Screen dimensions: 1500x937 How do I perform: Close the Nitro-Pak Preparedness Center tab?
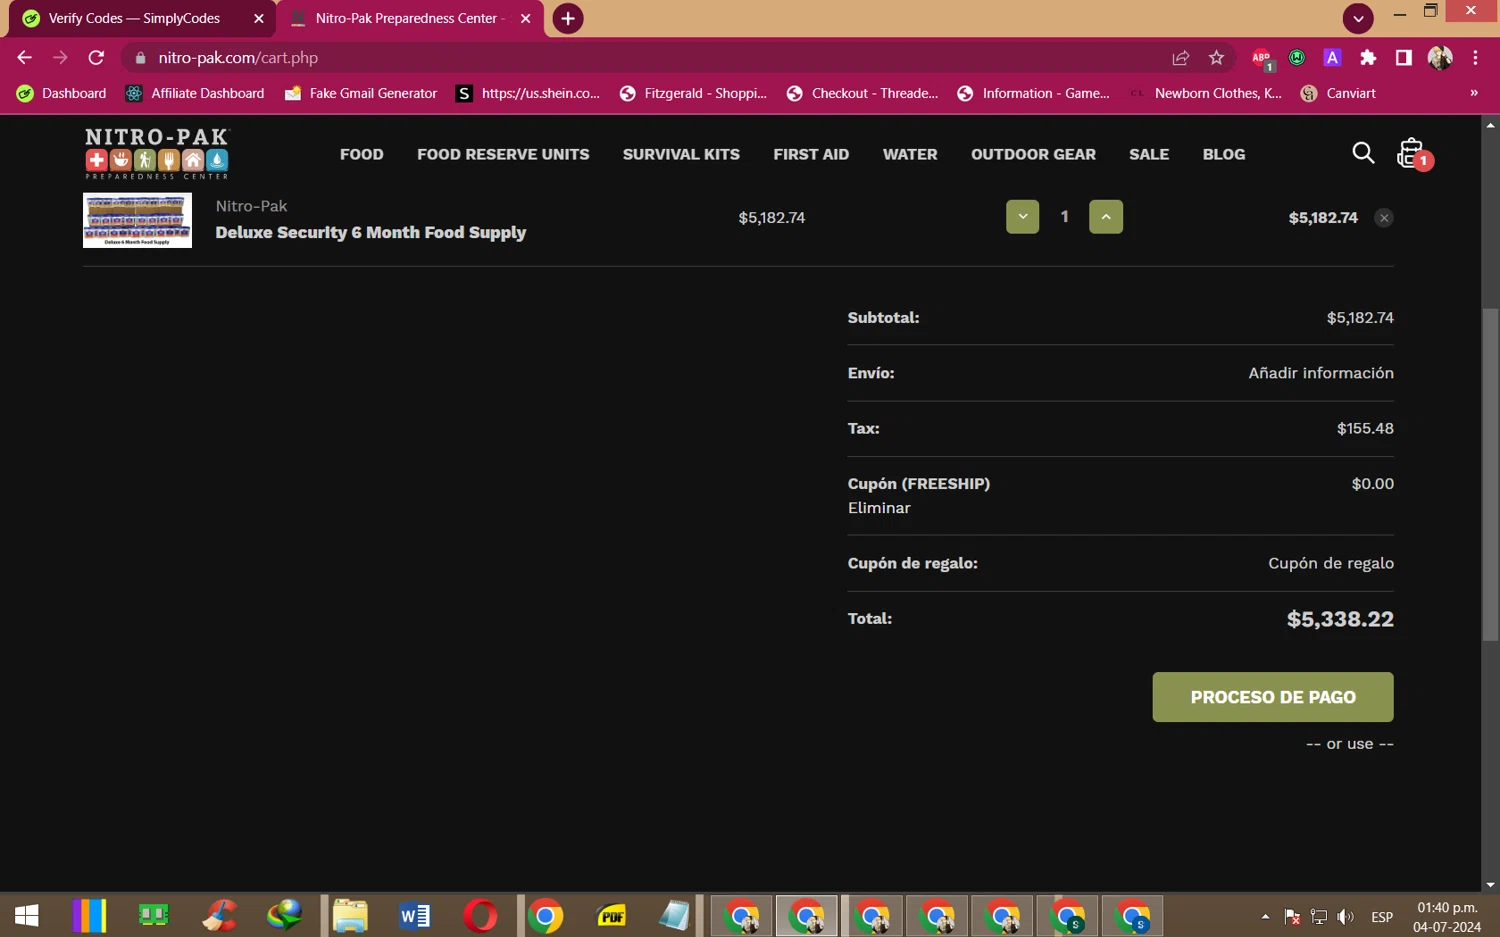tap(525, 18)
